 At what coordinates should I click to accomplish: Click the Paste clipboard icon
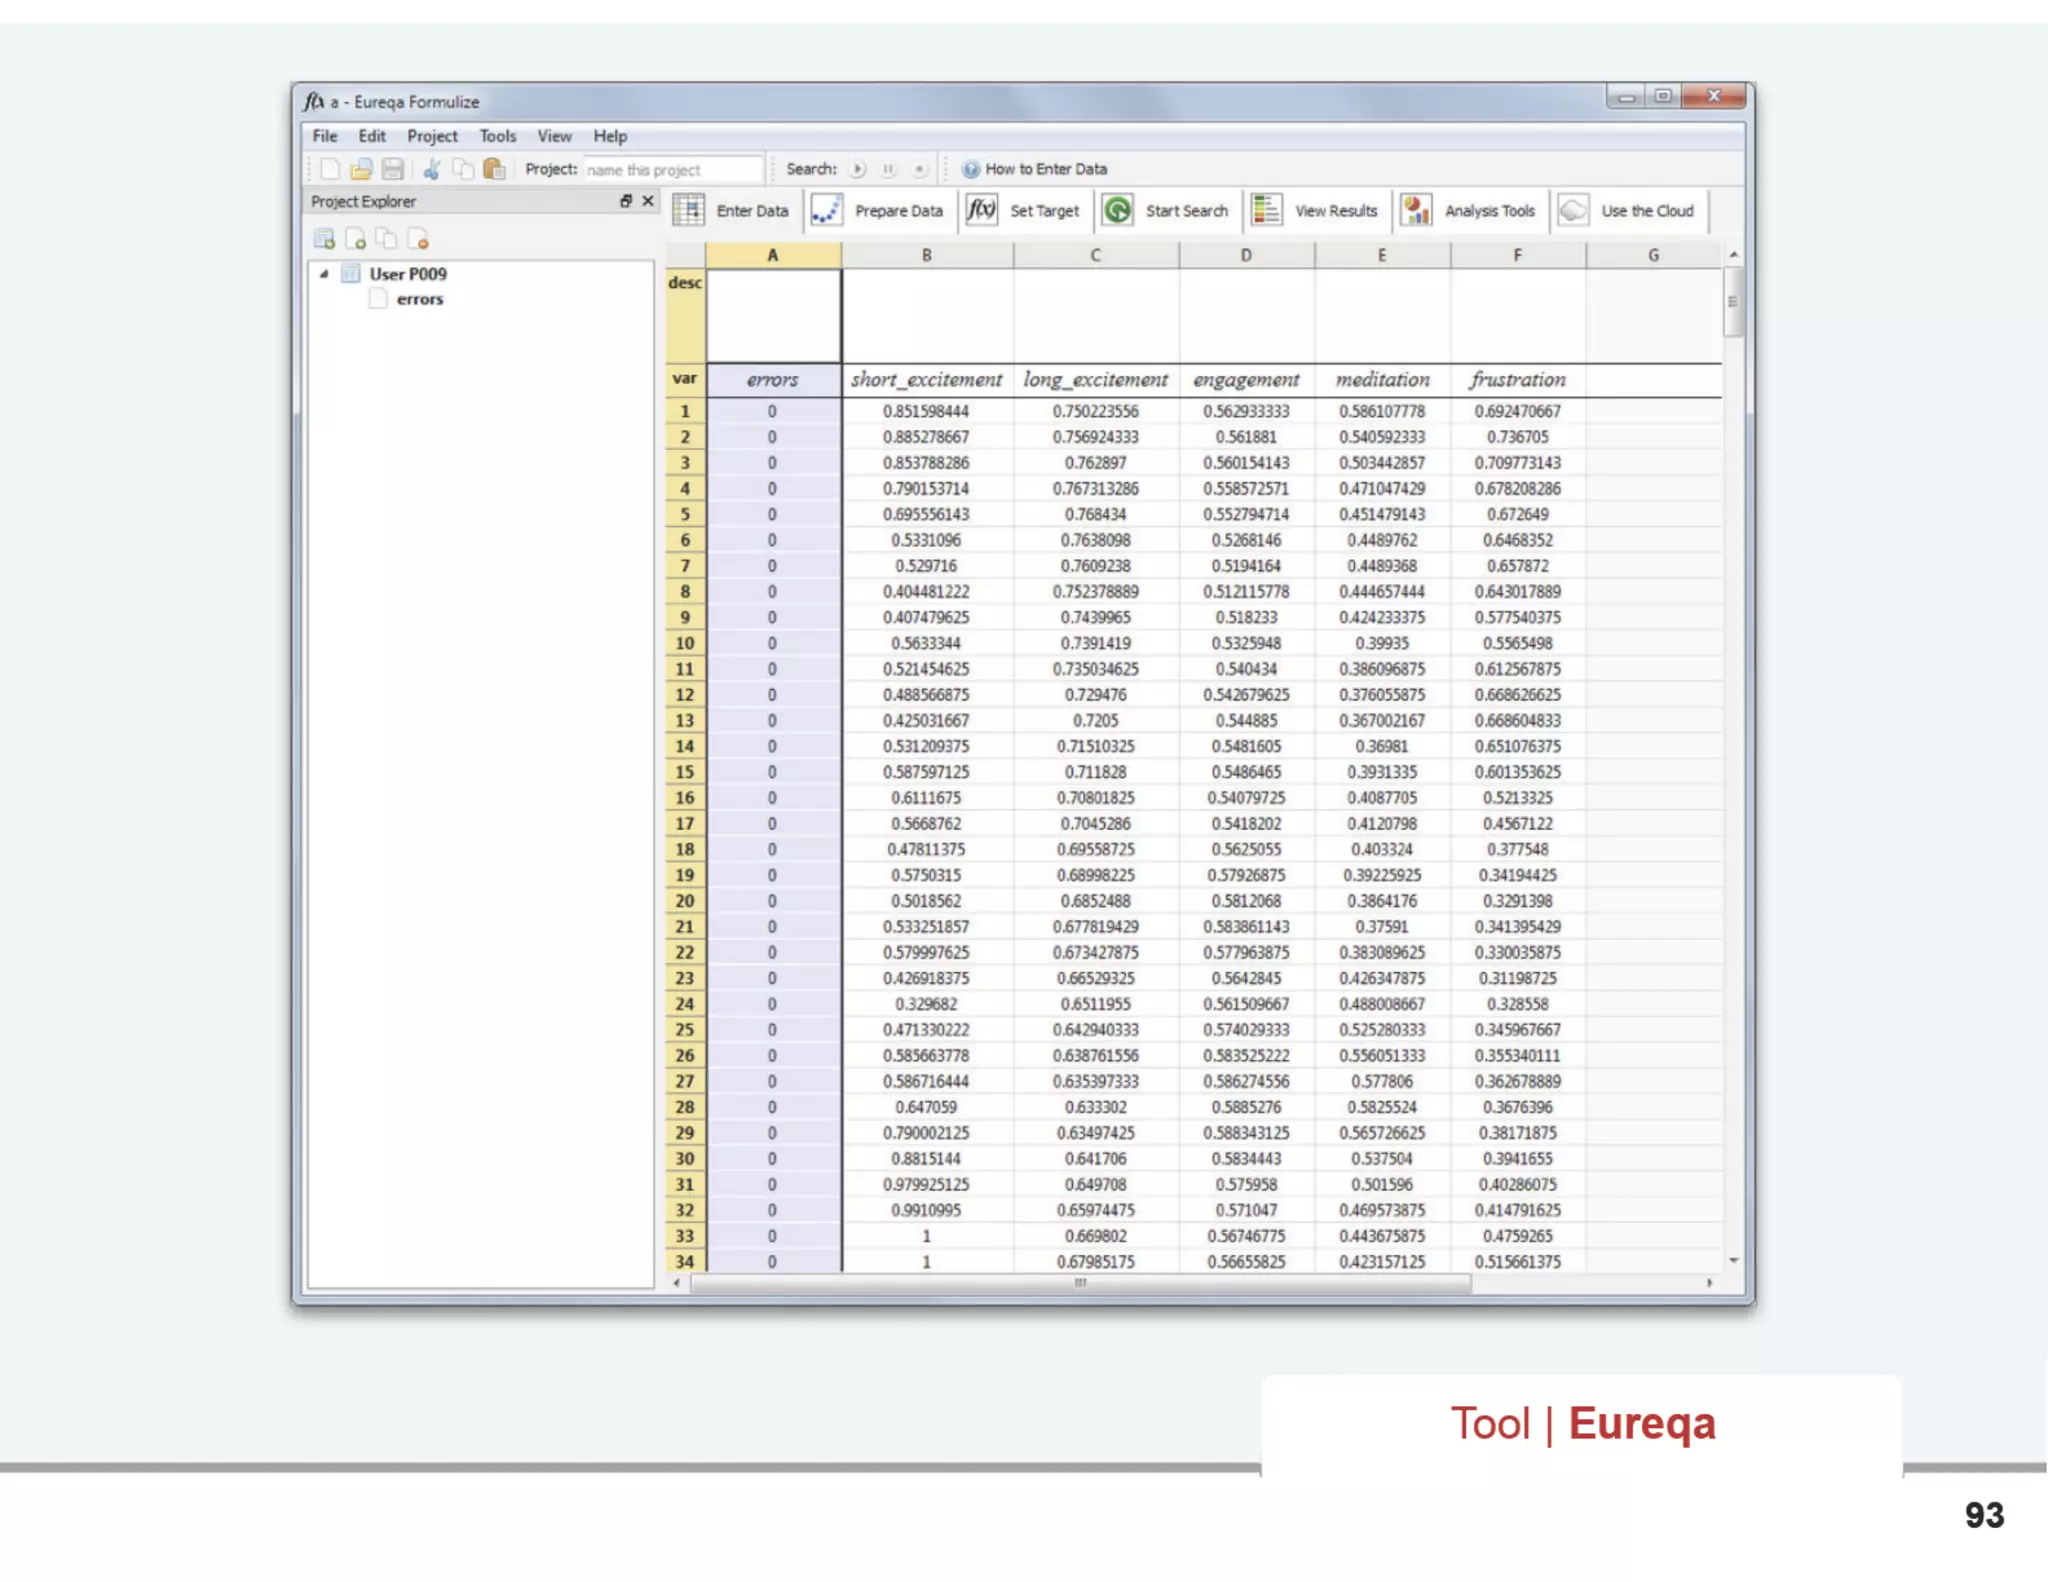pos(494,169)
